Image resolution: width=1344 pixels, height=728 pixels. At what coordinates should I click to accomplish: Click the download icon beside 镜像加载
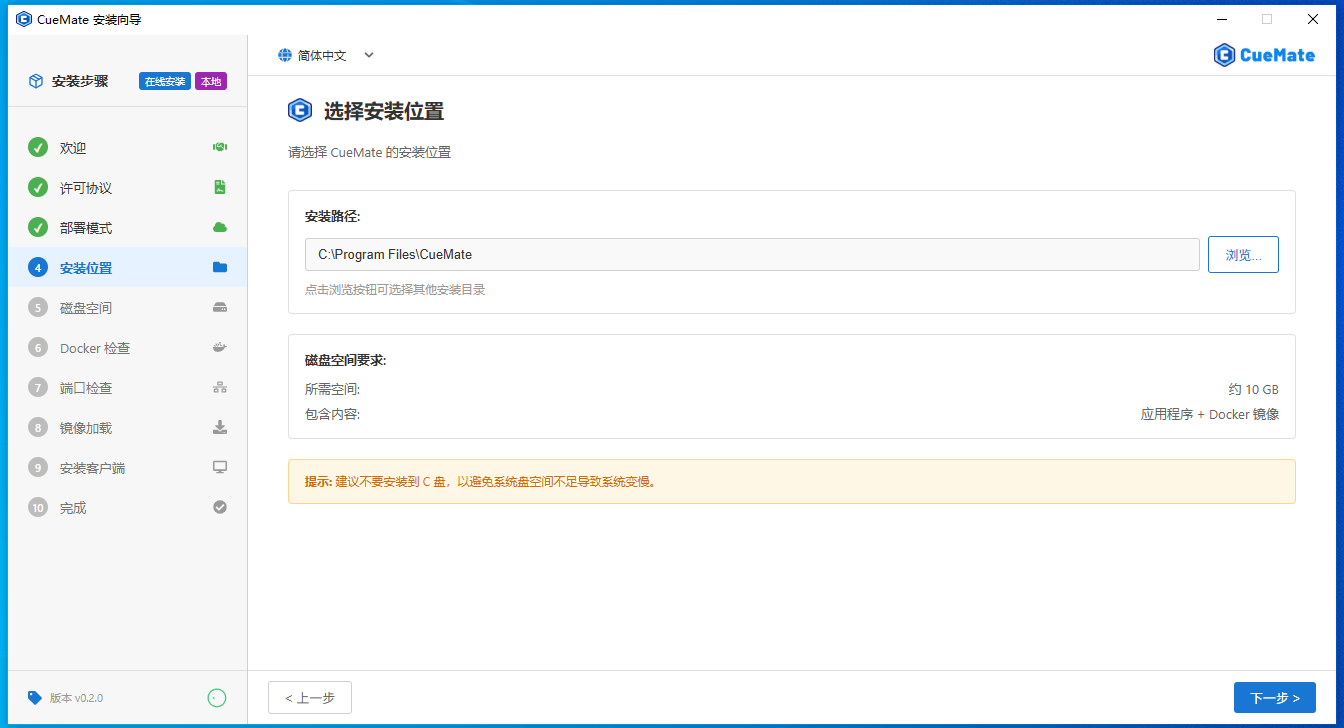coord(220,428)
